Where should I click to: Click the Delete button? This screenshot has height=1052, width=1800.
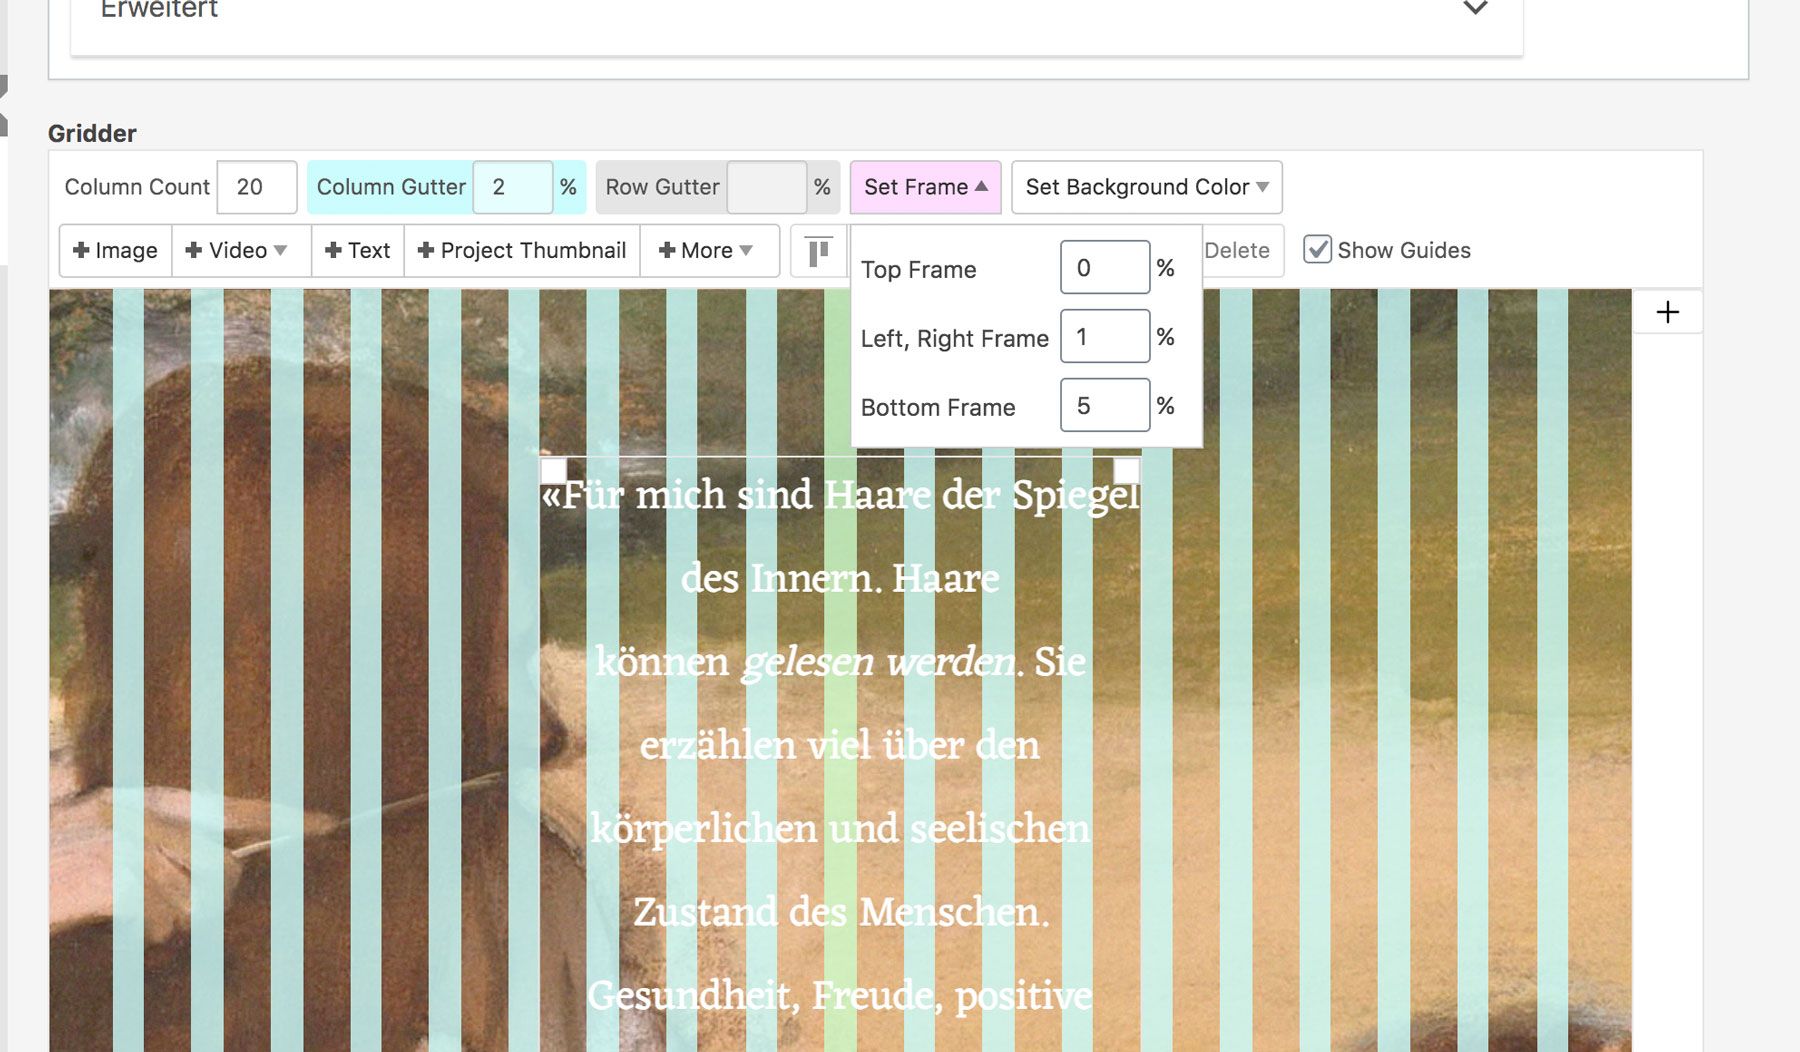(x=1237, y=251)
